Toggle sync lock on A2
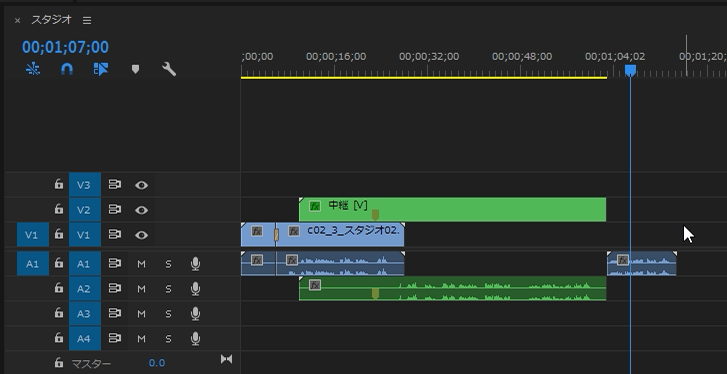 click(115, 288)
